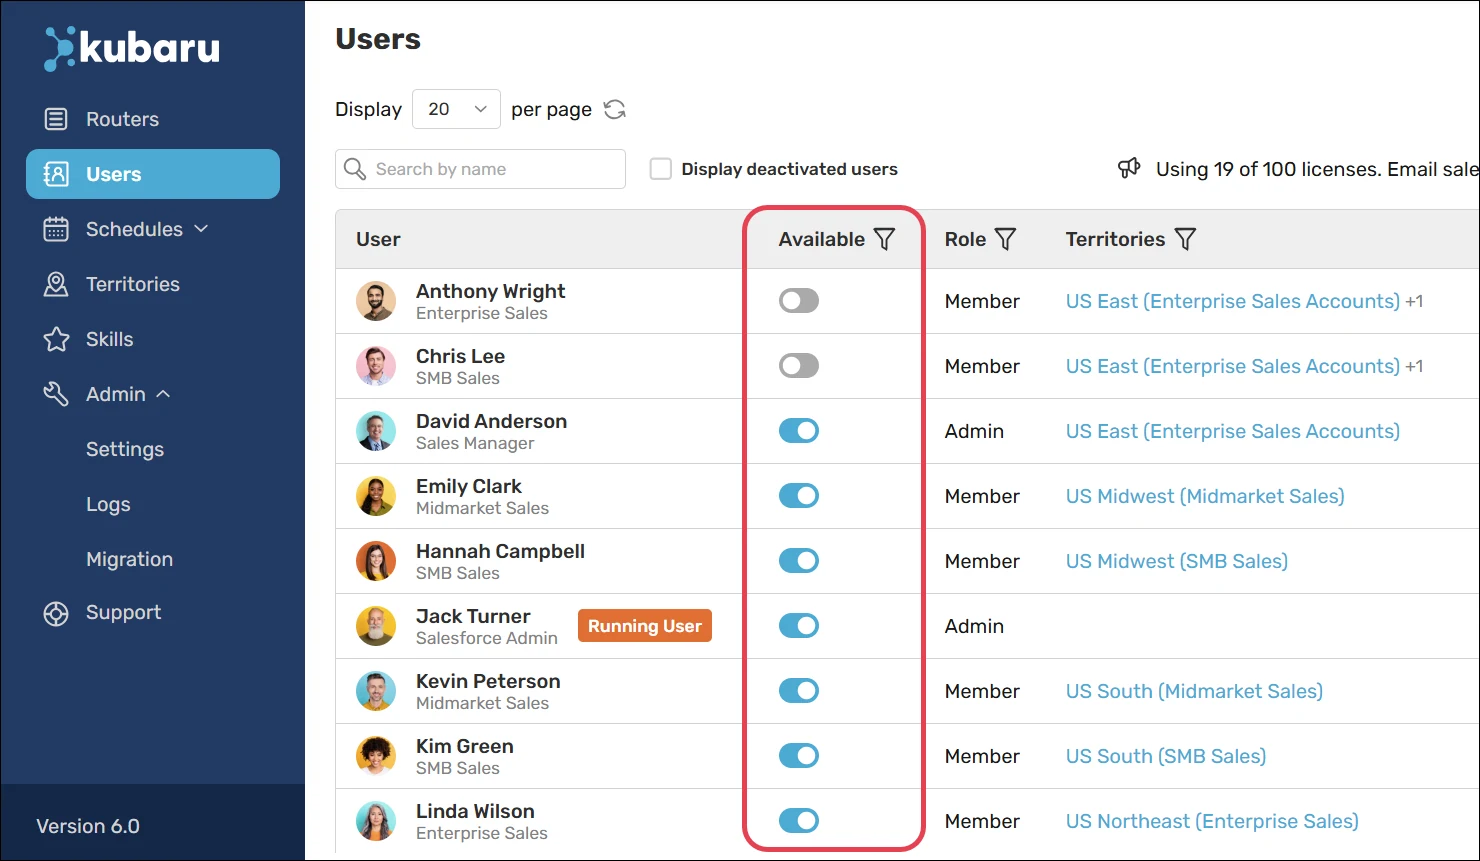Click the Search by name field
The width and height of the screenshot is (1480, 861).
click(x=481, y=169)
